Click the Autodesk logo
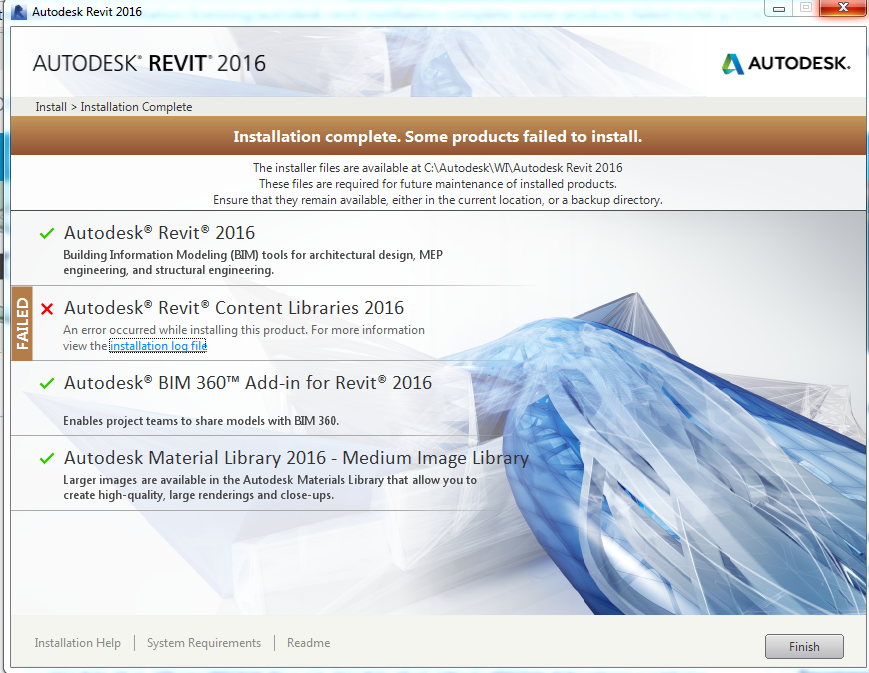The width and height of the screenshot is (869, 673). (786, 63)
